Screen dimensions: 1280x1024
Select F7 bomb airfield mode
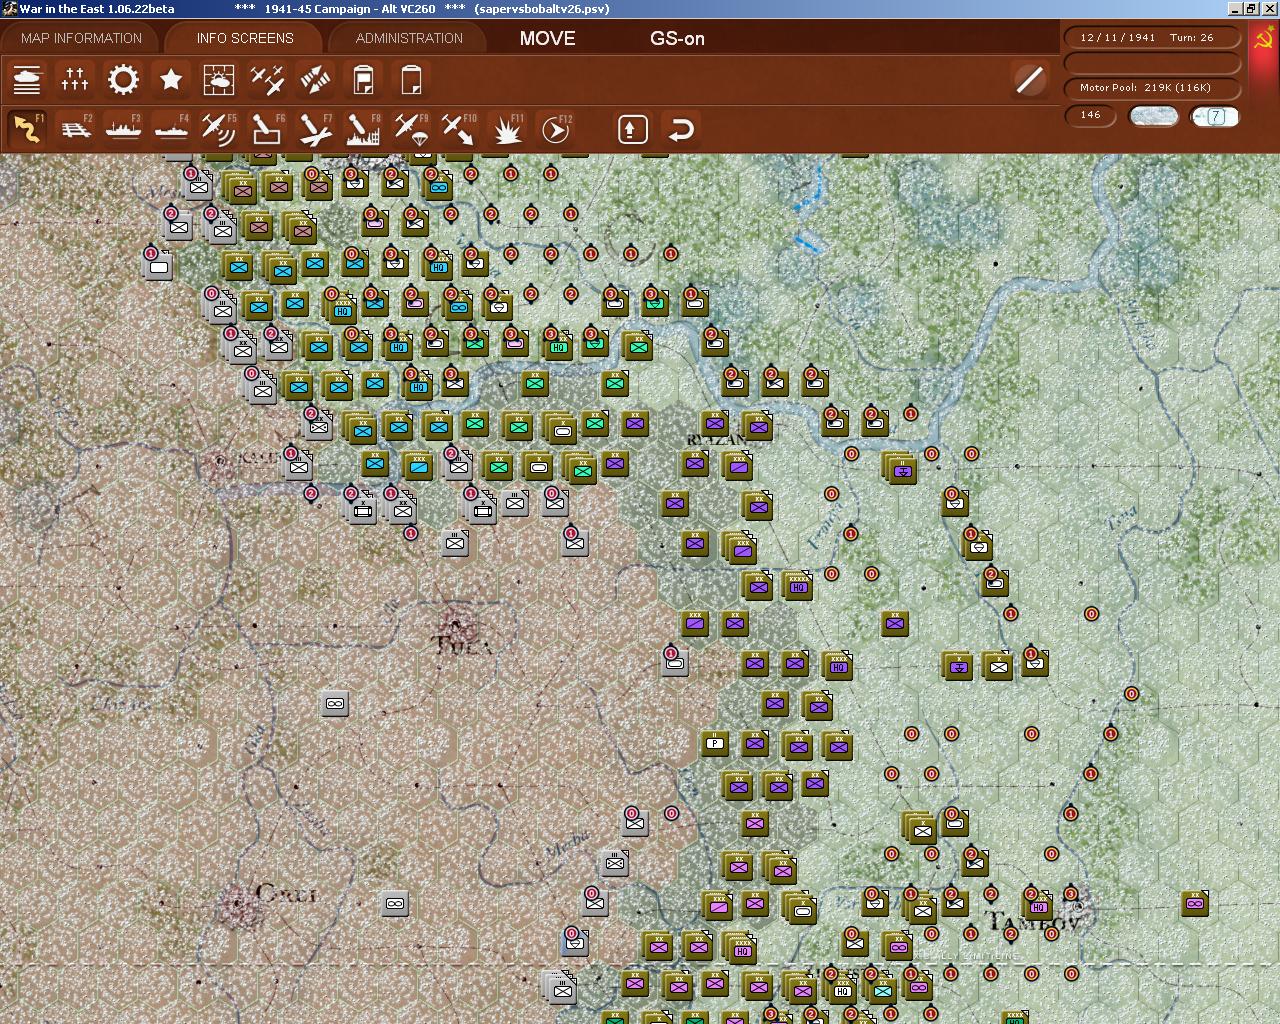pyautogui.click(x=315, y=129)
